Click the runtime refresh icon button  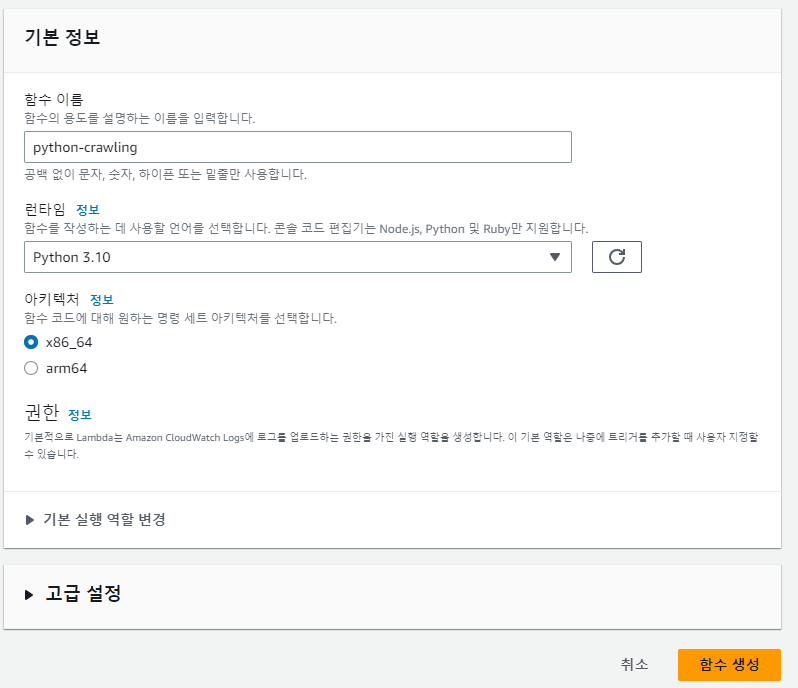click(616, 257)
